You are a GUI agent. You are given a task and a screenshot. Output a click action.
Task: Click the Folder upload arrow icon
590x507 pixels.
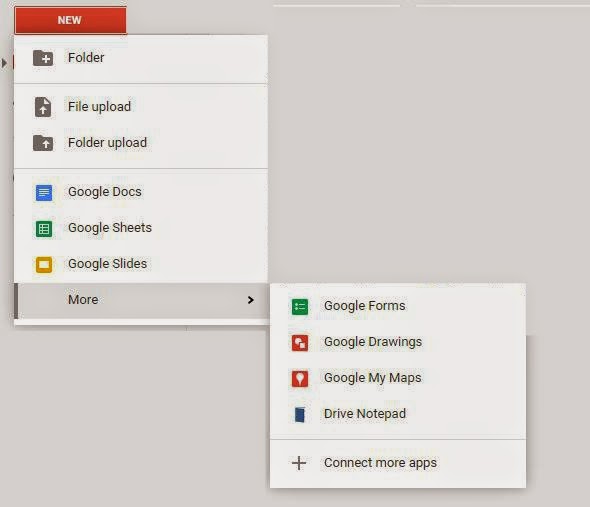pyautogui.click(x=43, y=143)
